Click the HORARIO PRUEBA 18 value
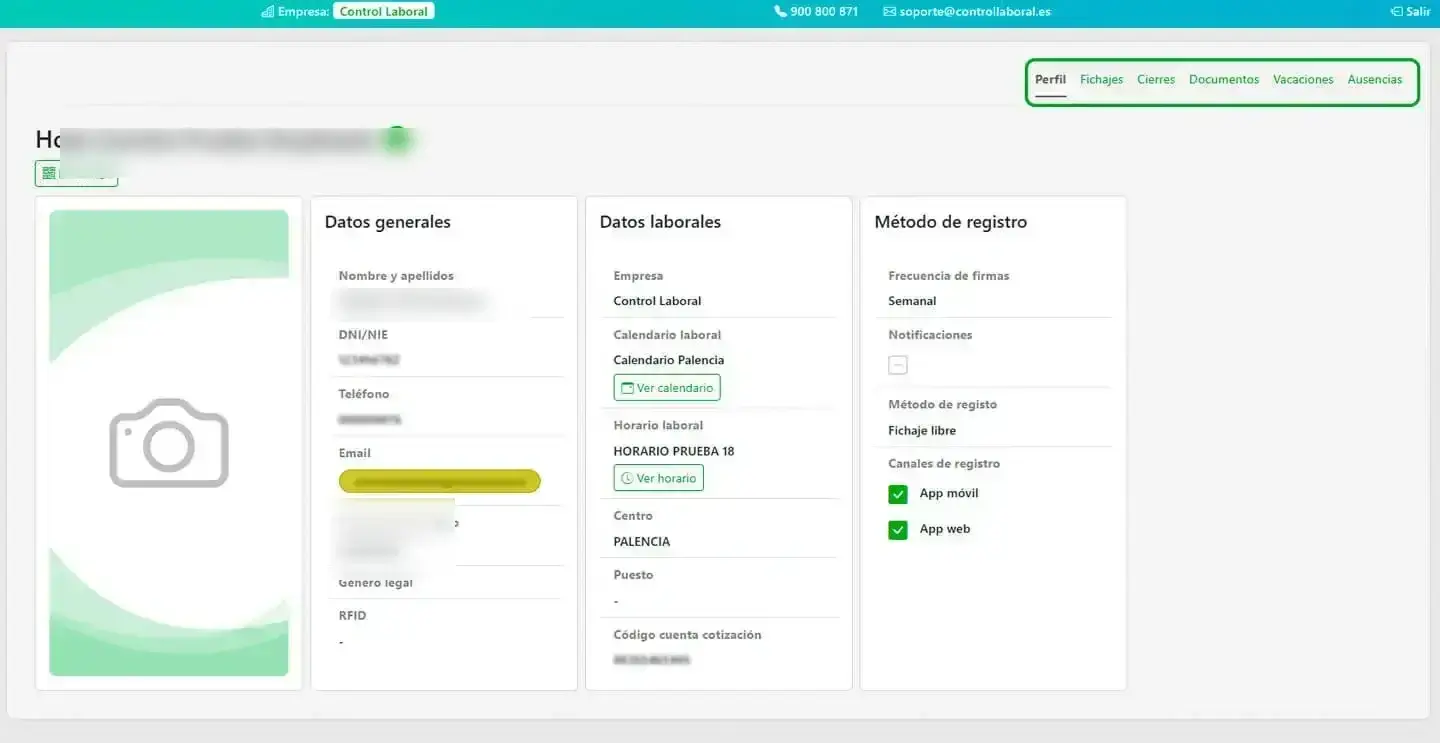The height and width of the screenshot is (743, 1440). (674, 451)
